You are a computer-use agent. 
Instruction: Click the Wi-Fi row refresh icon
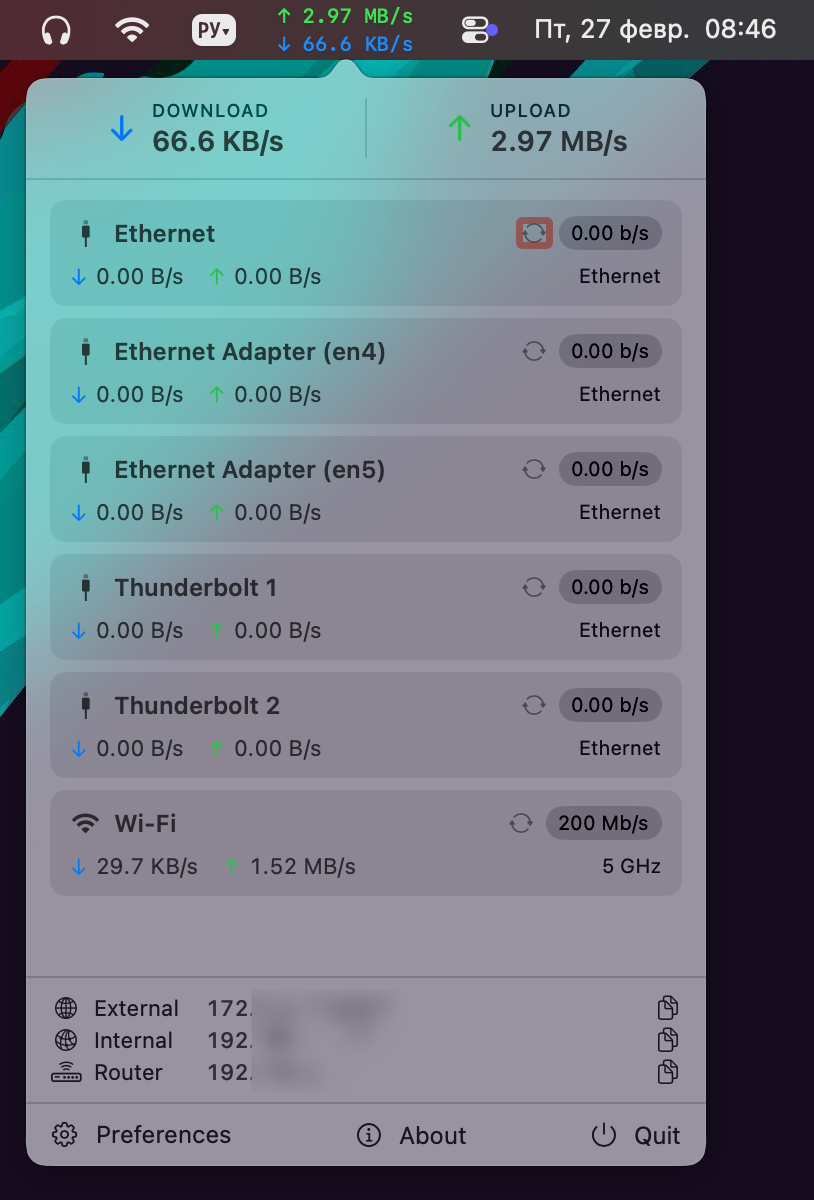tap(520, 823)
